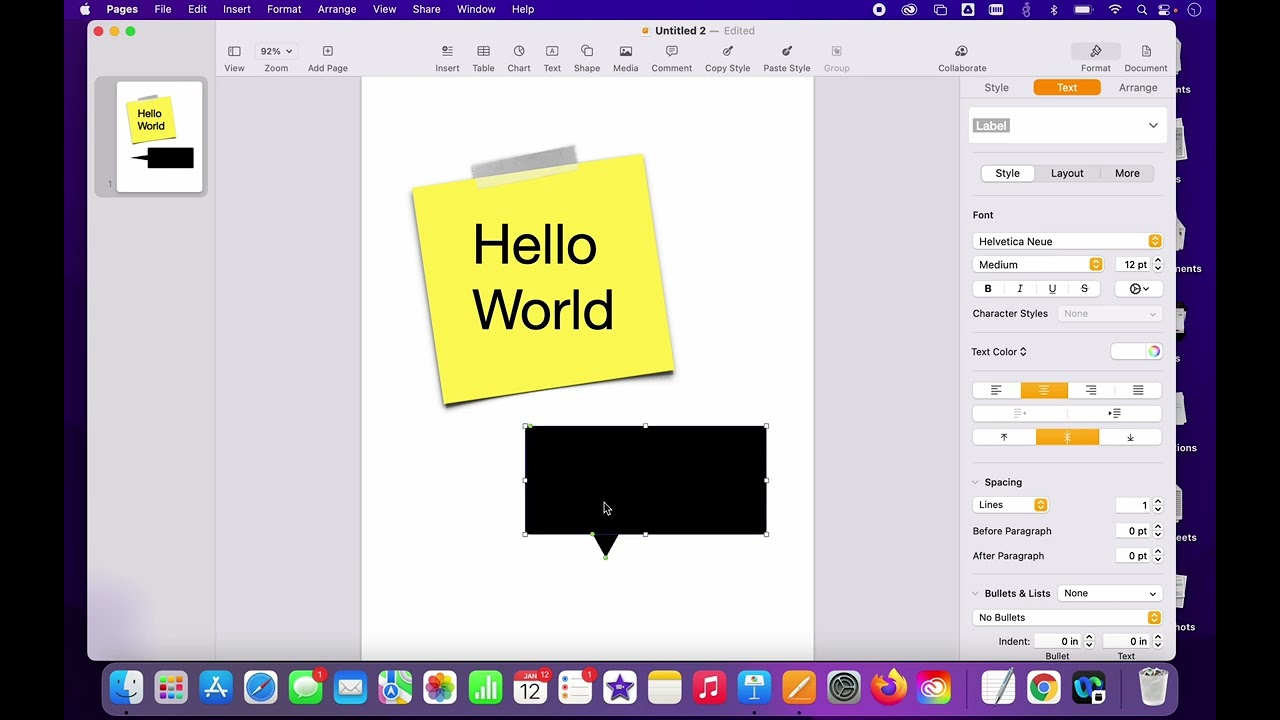This screenshot has height=720, width=1280.
Task: Open the Zoom 92% dropdown
Action: 276,51
